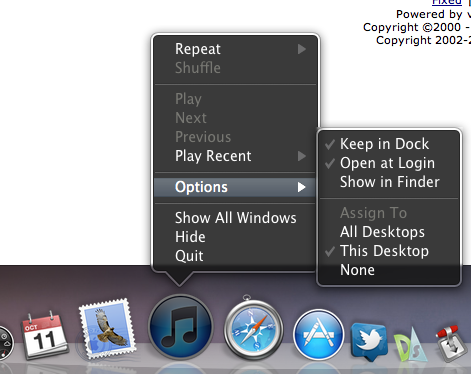Open the Options submenu
471x374 pixels.
(x=235, y=187)
